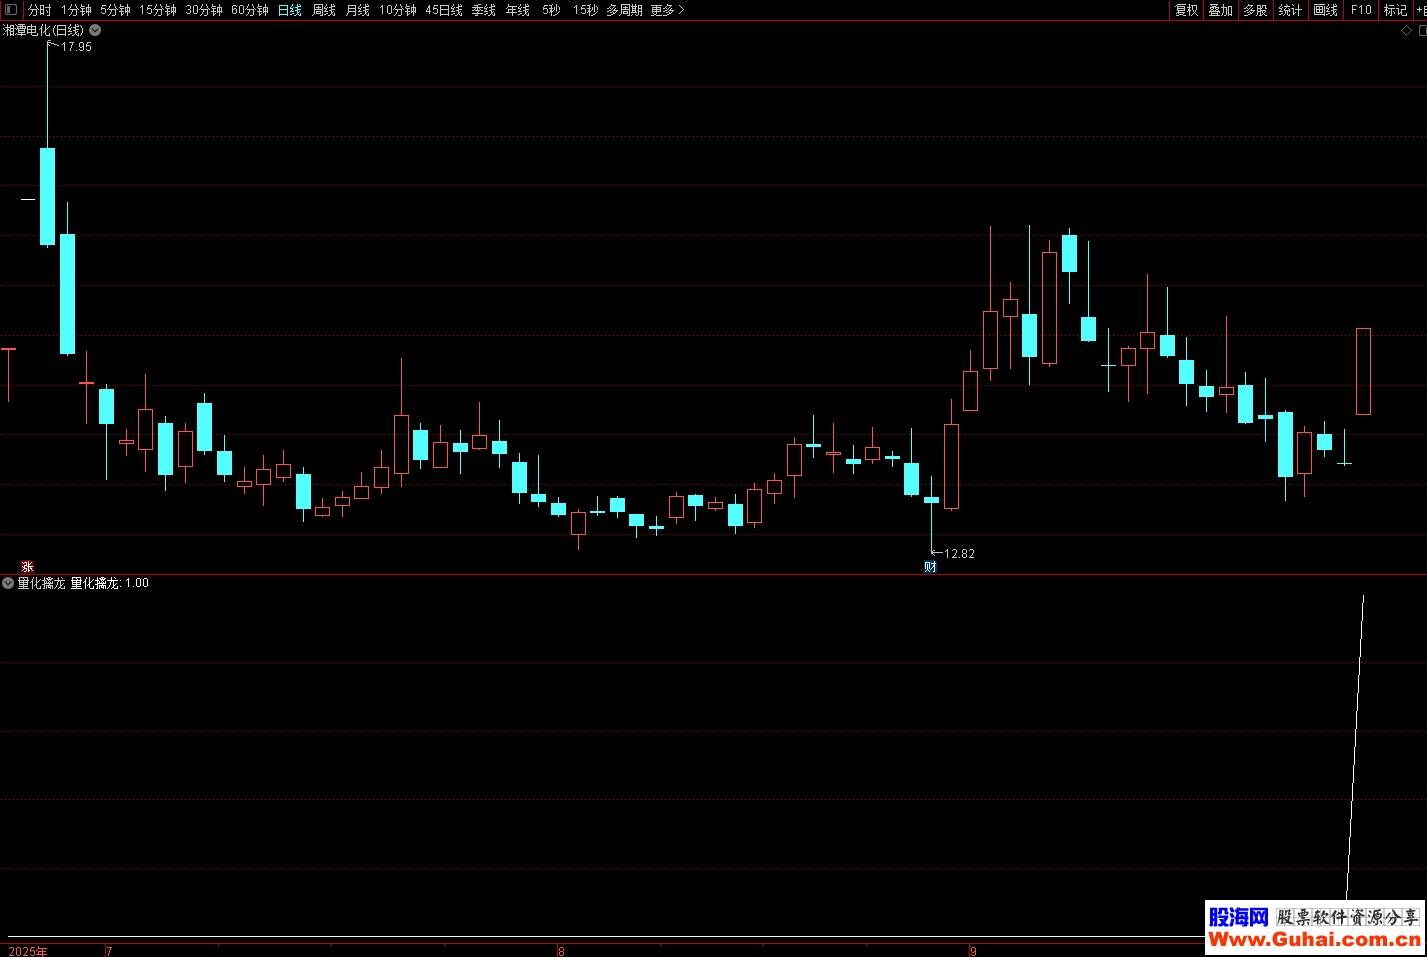The width and height of the screenshot is (1427, 957).
Task: Click the blue 财 marker below the candles
Action: point(930,567)
